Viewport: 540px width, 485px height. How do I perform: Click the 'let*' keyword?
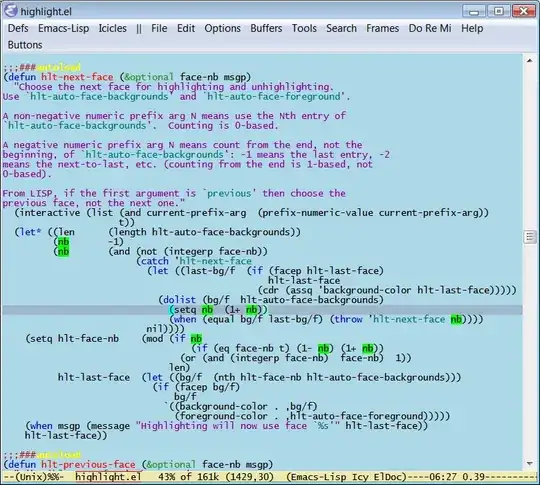click(x=30, y=232)
